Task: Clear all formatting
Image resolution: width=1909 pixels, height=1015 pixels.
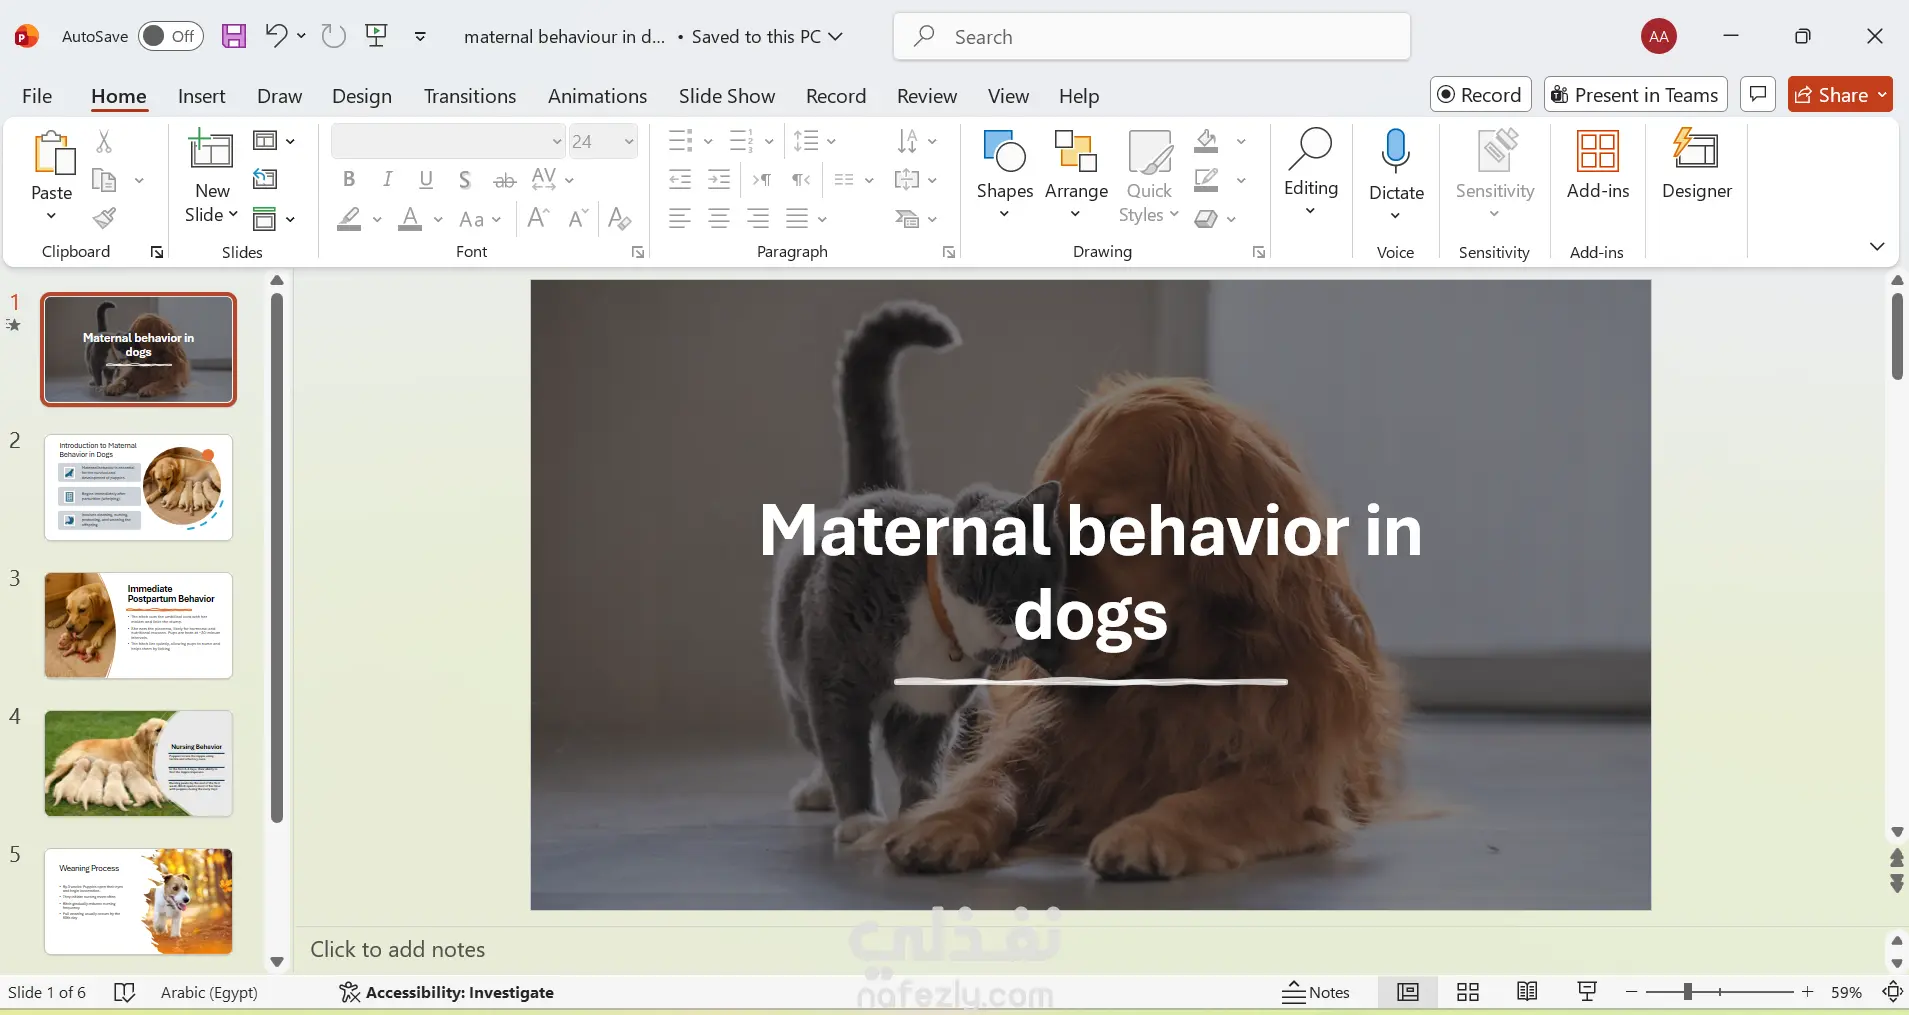Action: pos(620,218)
